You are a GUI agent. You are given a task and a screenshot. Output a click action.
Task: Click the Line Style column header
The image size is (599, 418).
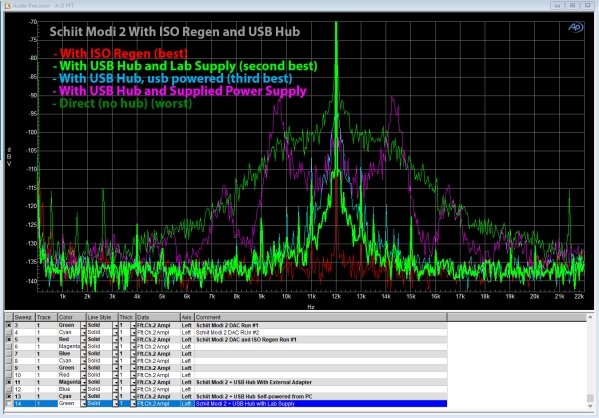point(102,317)
